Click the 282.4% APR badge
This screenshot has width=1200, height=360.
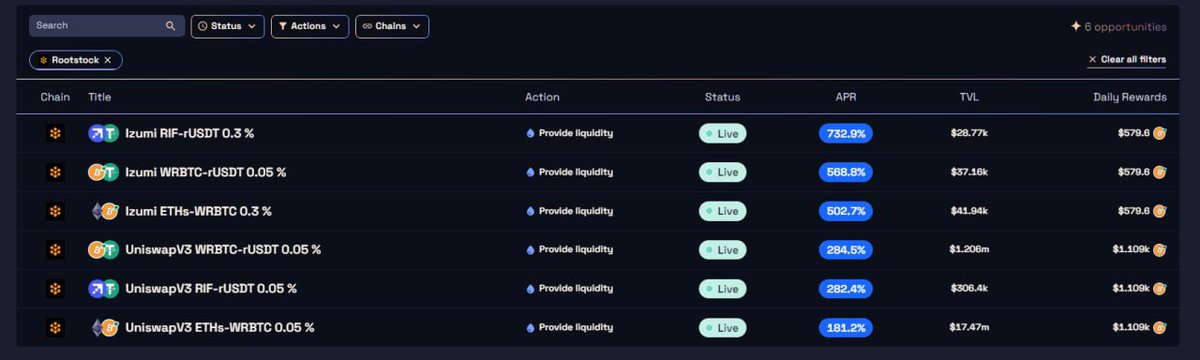846,289
